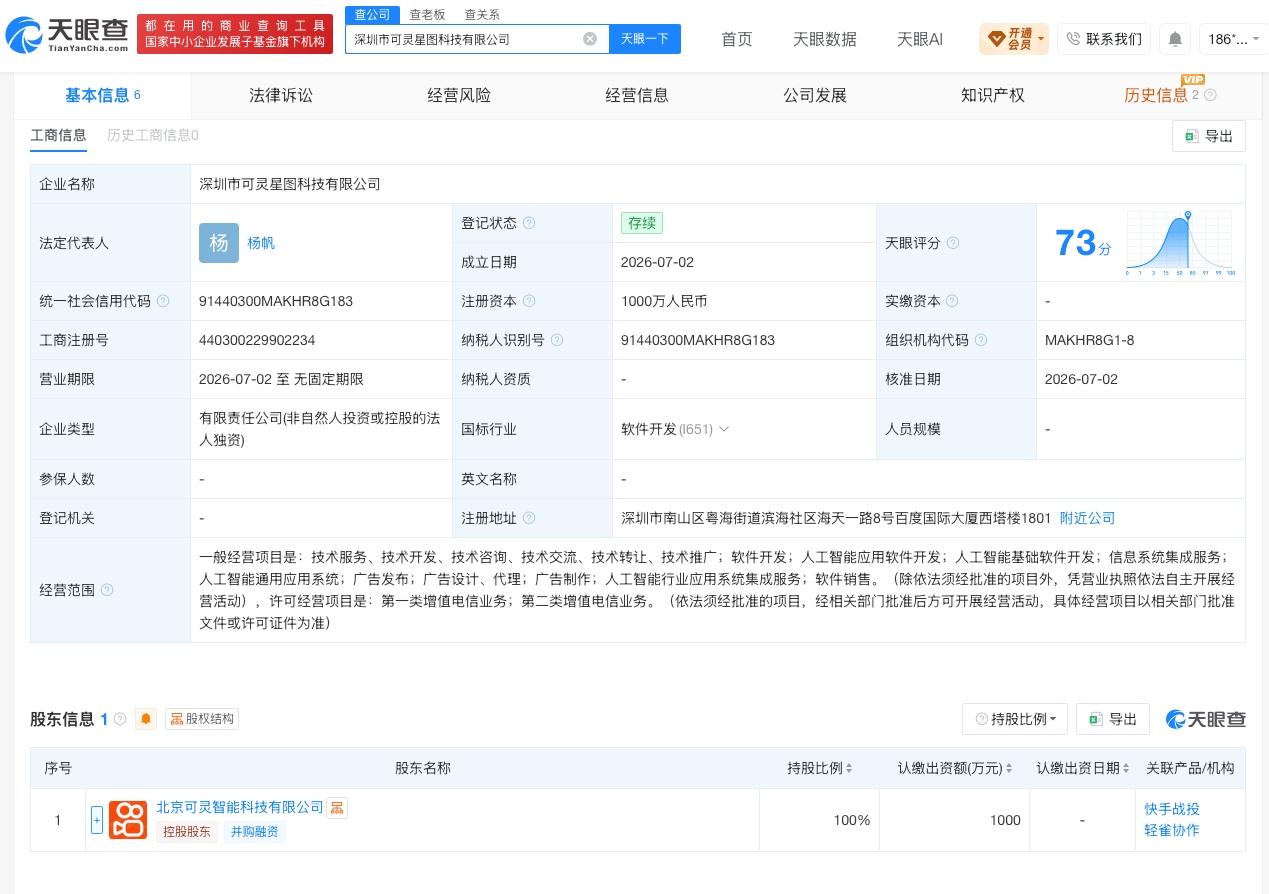The height and width of the screenshot is (894, 1269).
Task: Click the 天眼评分 score distribution chart
Action: pyautogui.click(x=1180, y=243)
